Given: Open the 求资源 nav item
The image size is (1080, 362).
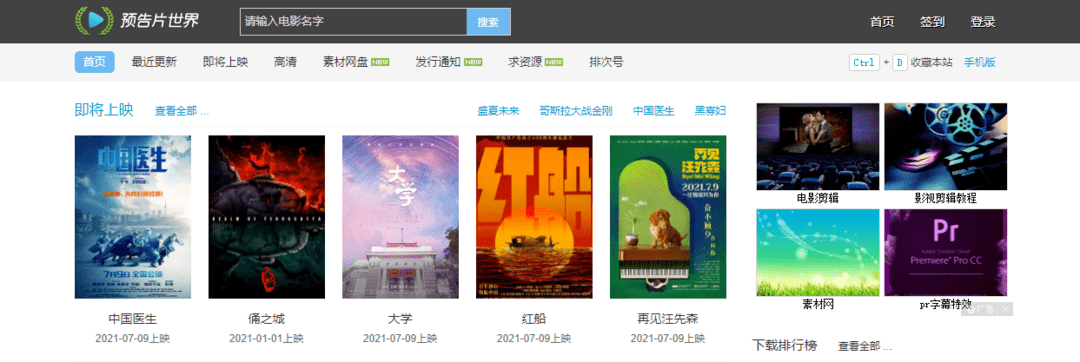Looking at the screenshot, I should (x=526, y=62).
